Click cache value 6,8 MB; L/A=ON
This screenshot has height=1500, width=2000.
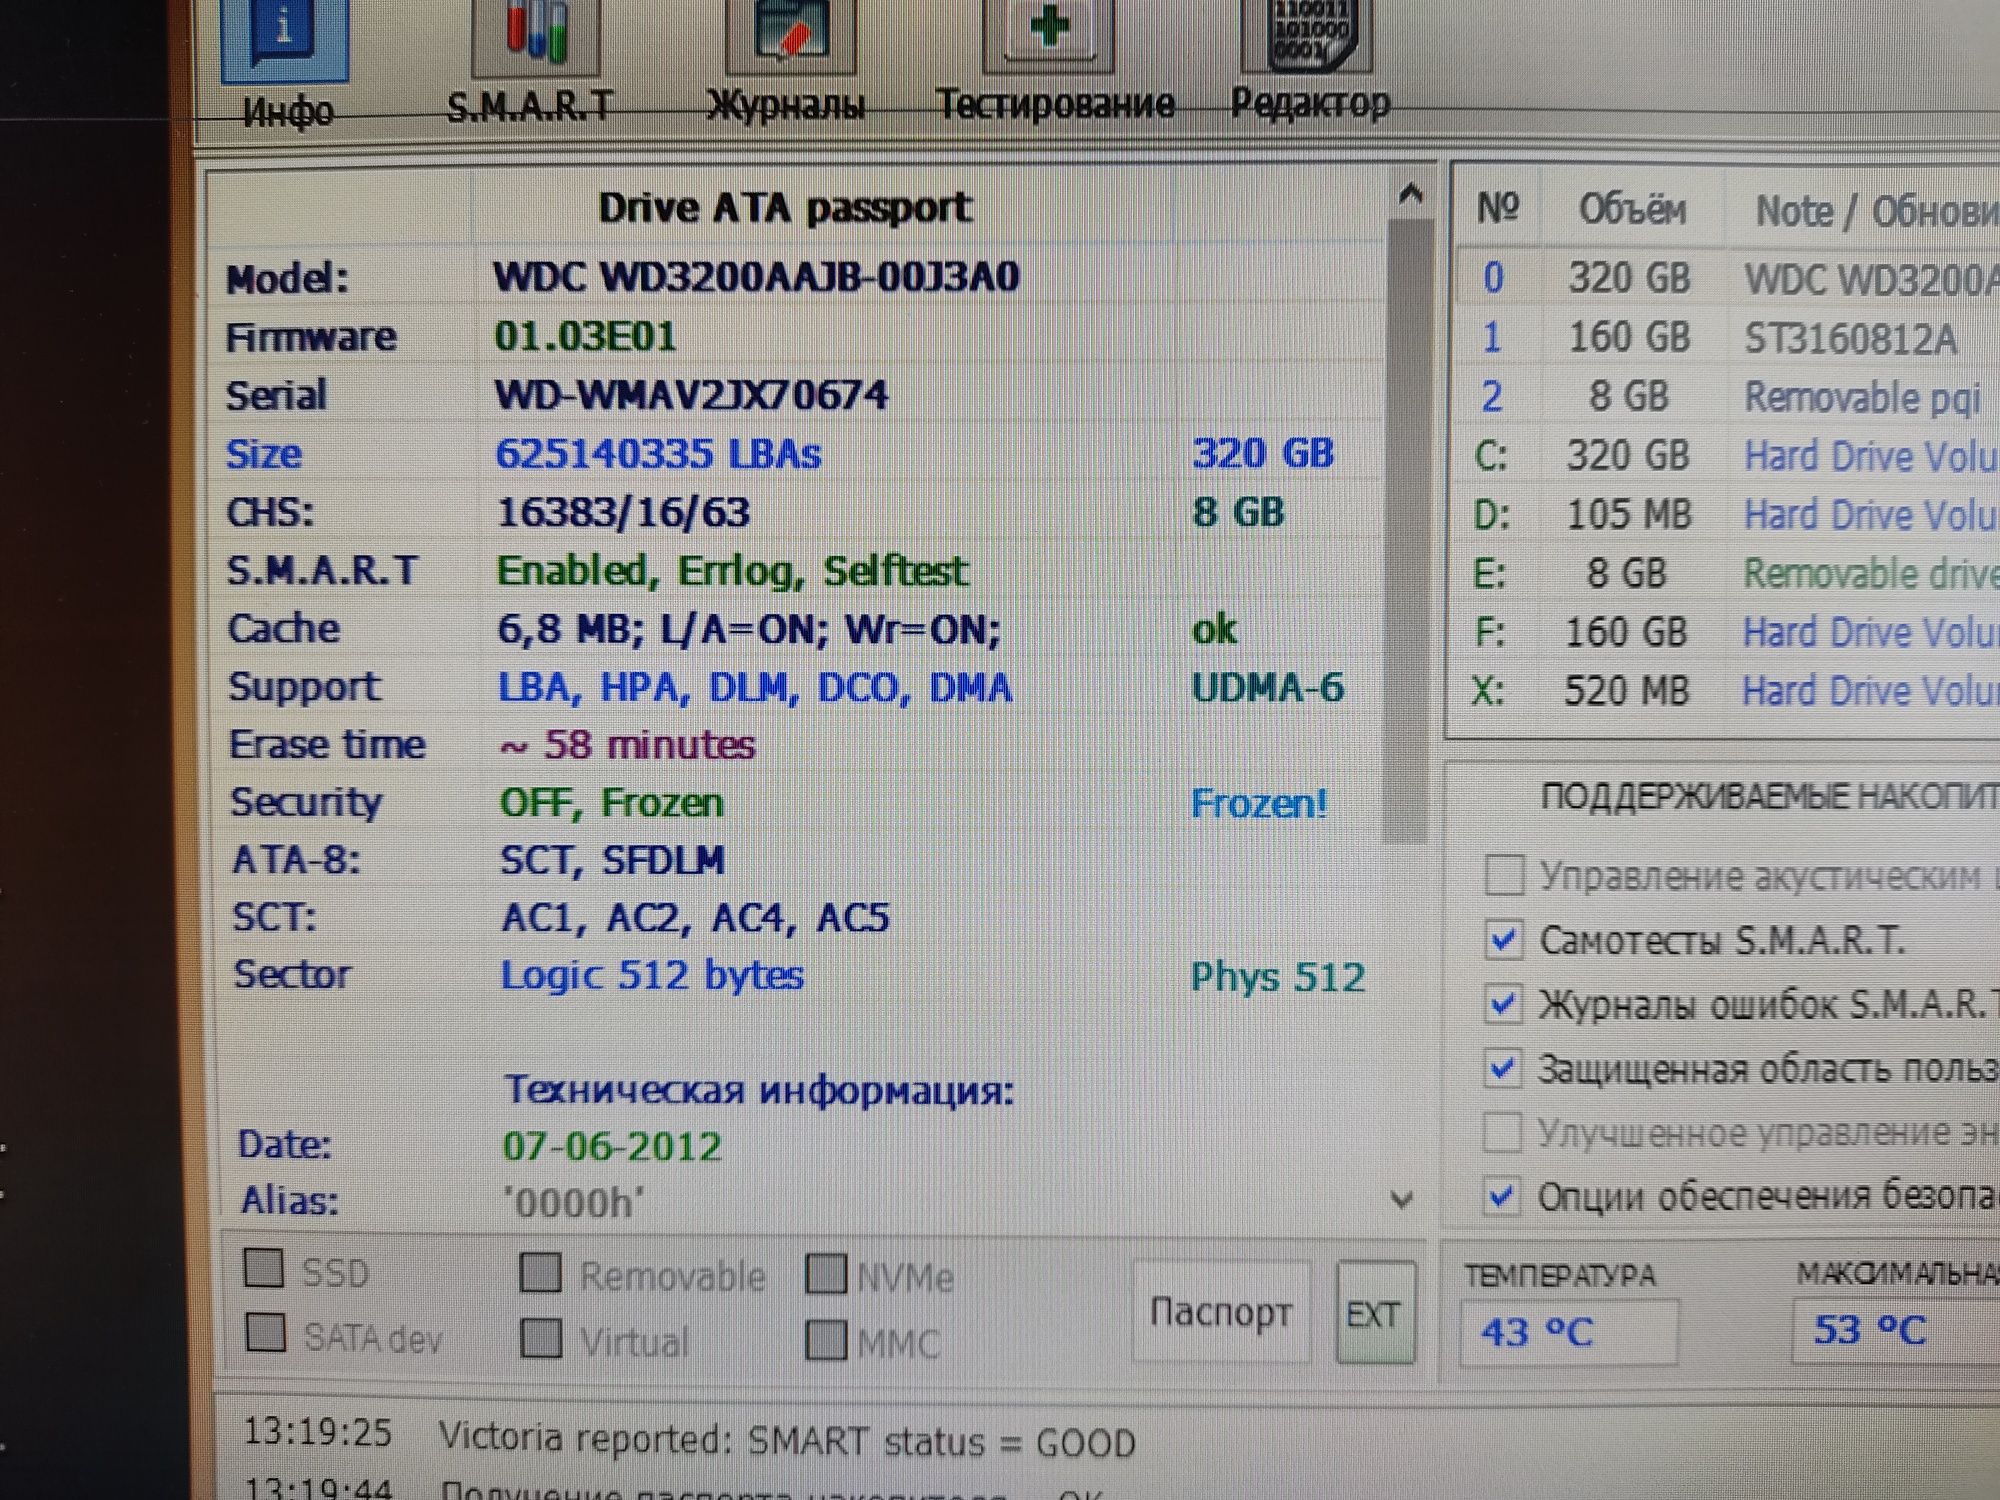coord(748,630)
